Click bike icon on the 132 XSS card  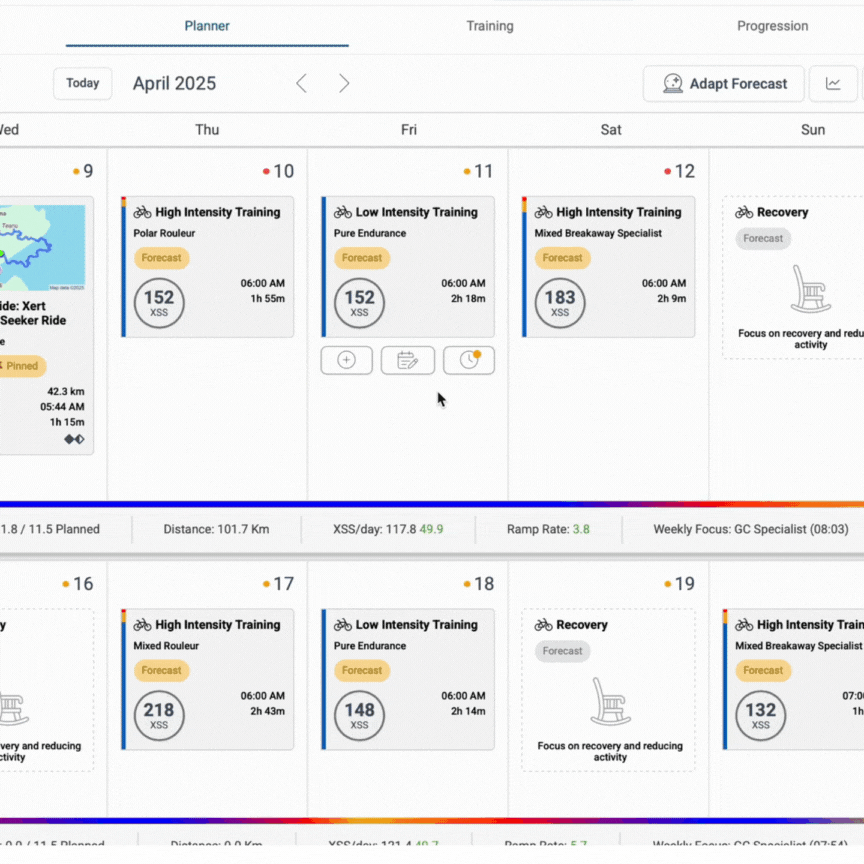tap(744, 625)
